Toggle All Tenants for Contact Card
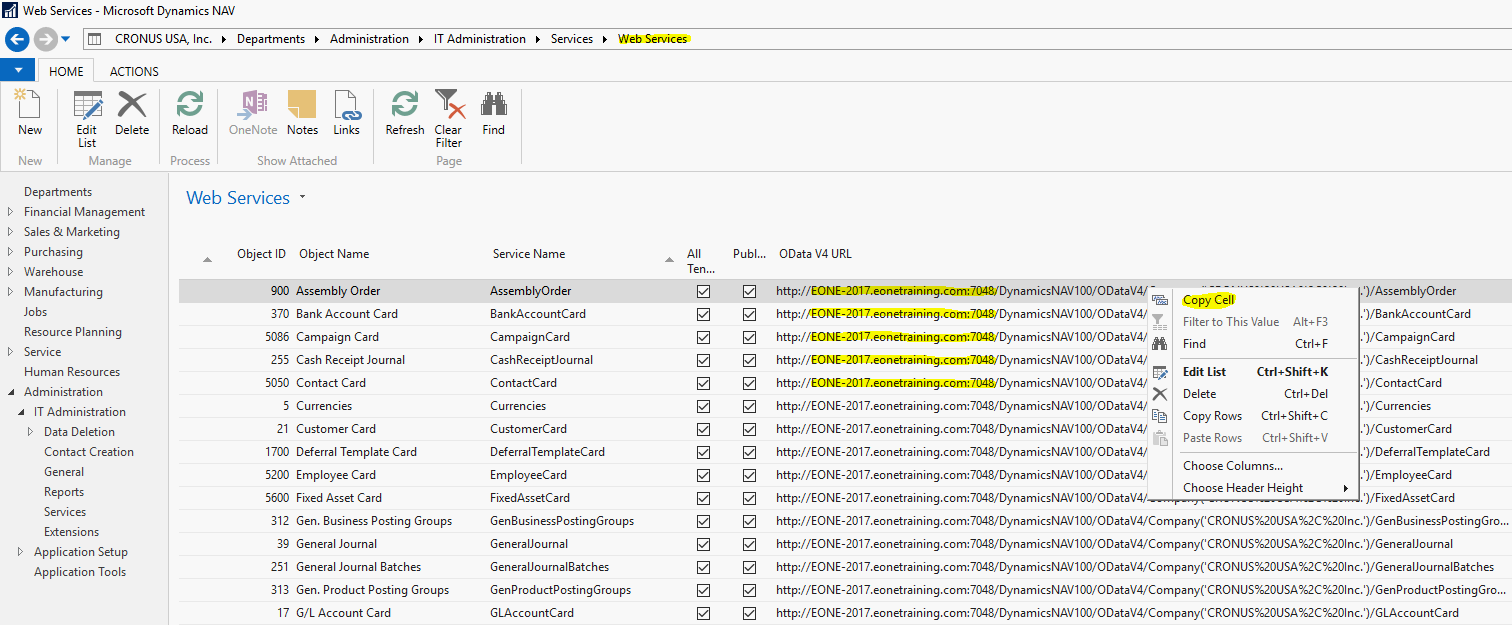 tap(703, 383)
